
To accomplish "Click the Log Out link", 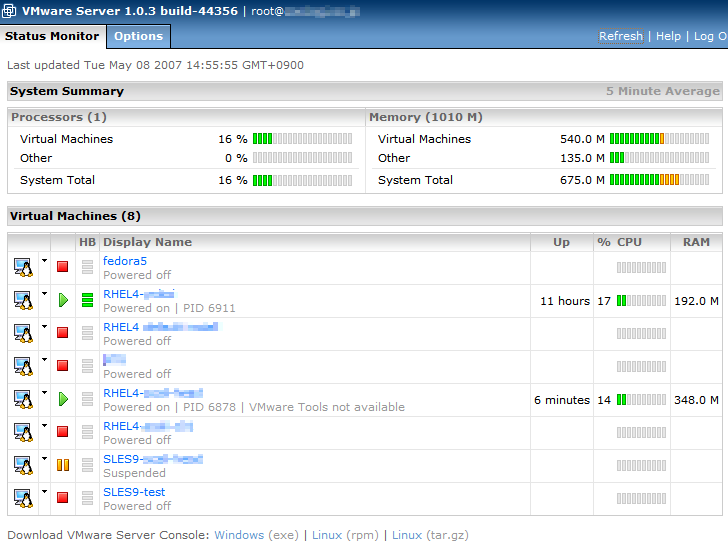I will (x=711, y=36).
